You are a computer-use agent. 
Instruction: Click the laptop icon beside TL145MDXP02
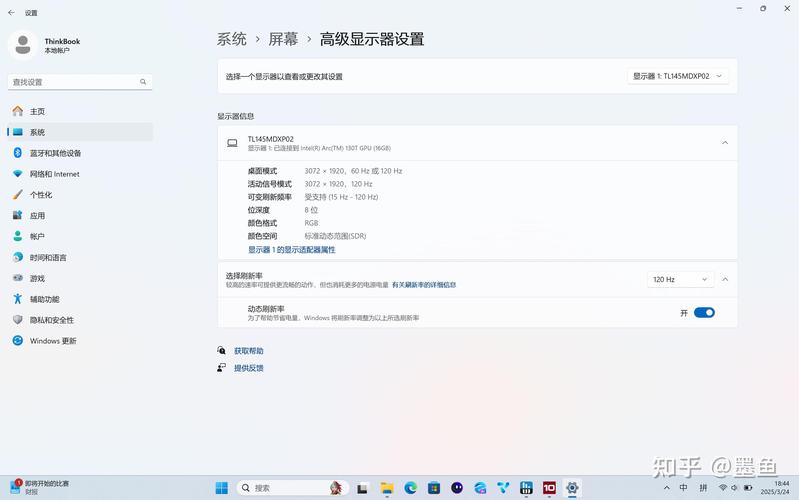(232, 143)
